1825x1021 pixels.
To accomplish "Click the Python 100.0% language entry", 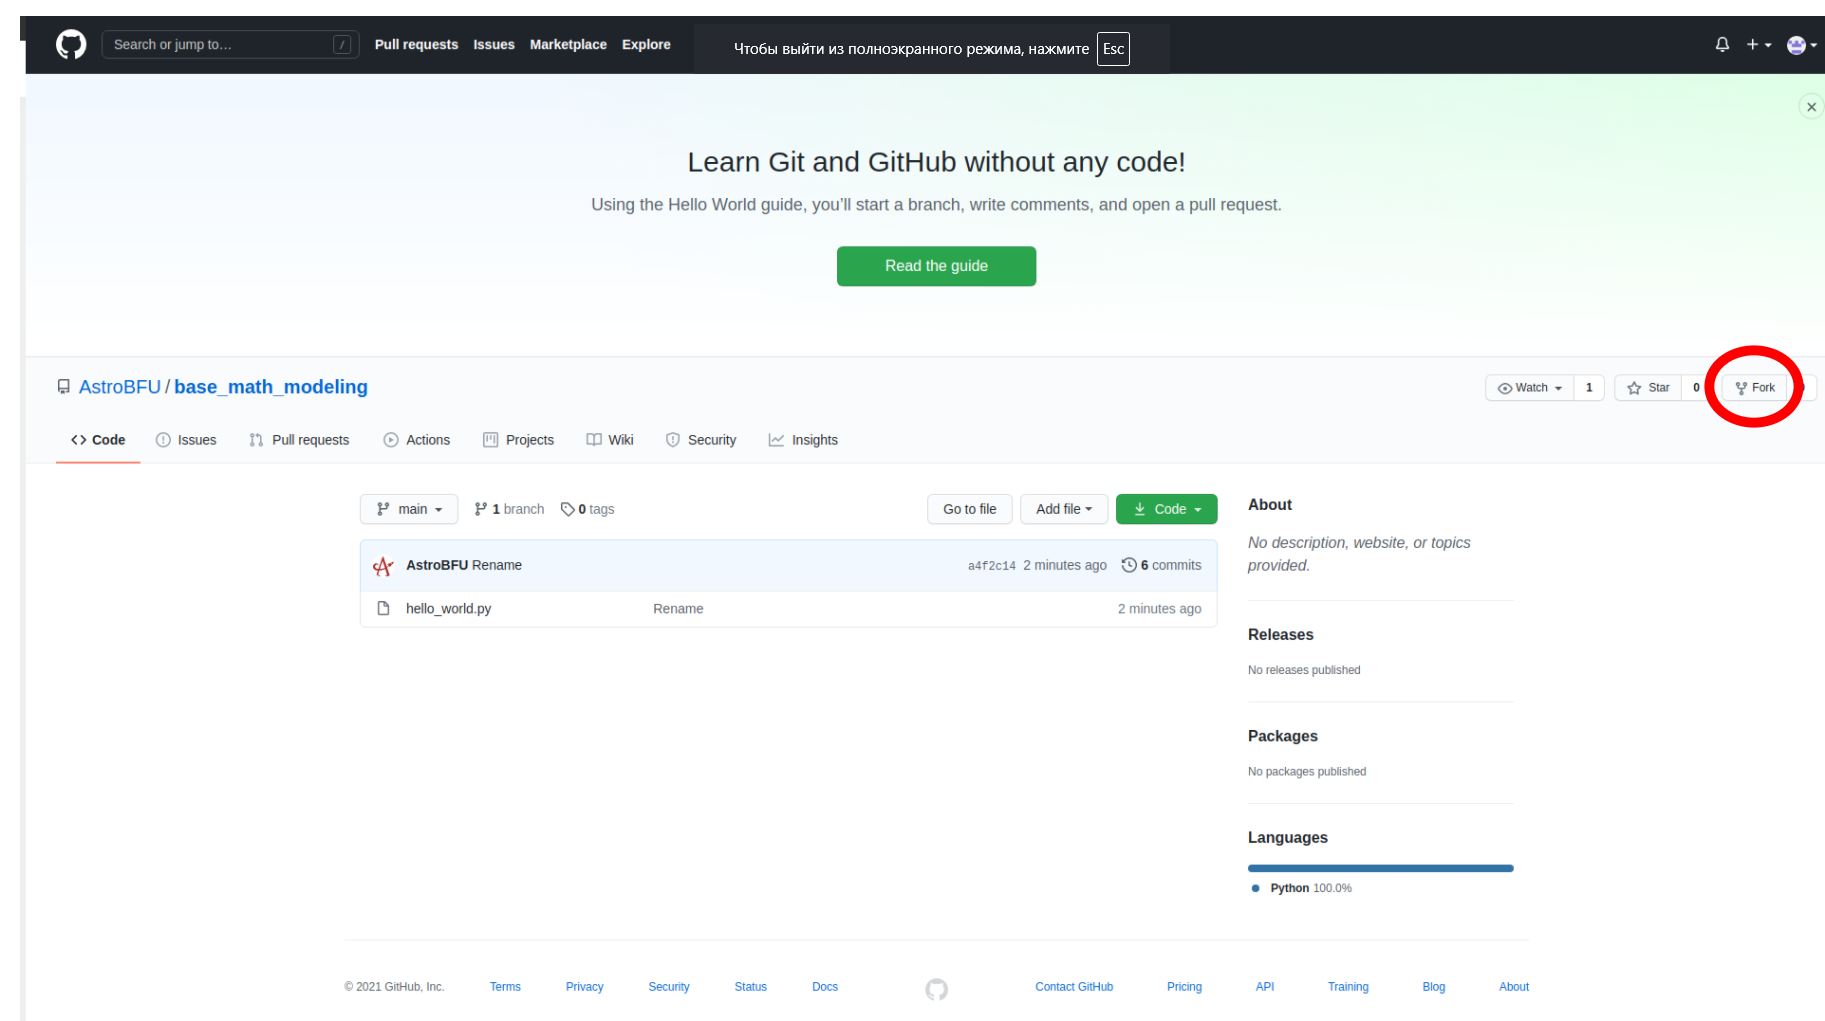I will 1301,888.
